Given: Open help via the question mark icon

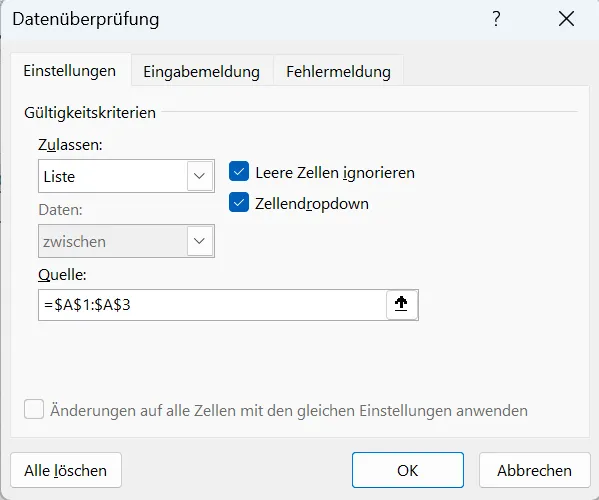Looking at the screenshot, I should tap(496, 18).
